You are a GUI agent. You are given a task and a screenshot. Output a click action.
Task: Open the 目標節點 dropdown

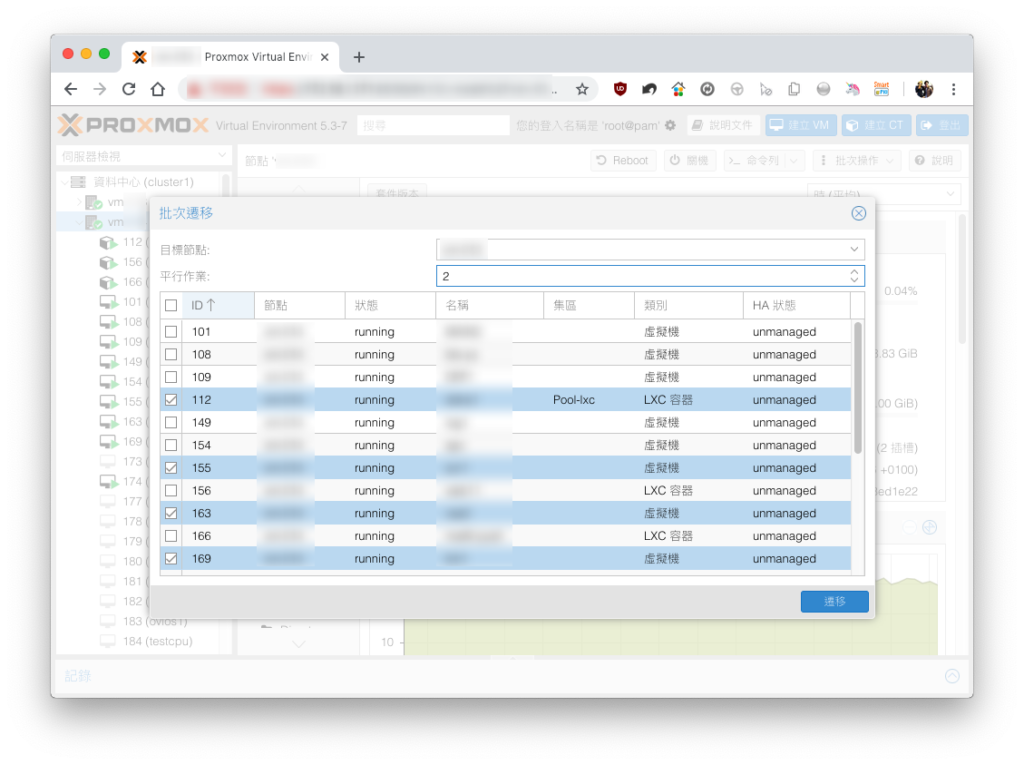pyautogui.click(x=854, y=250)
